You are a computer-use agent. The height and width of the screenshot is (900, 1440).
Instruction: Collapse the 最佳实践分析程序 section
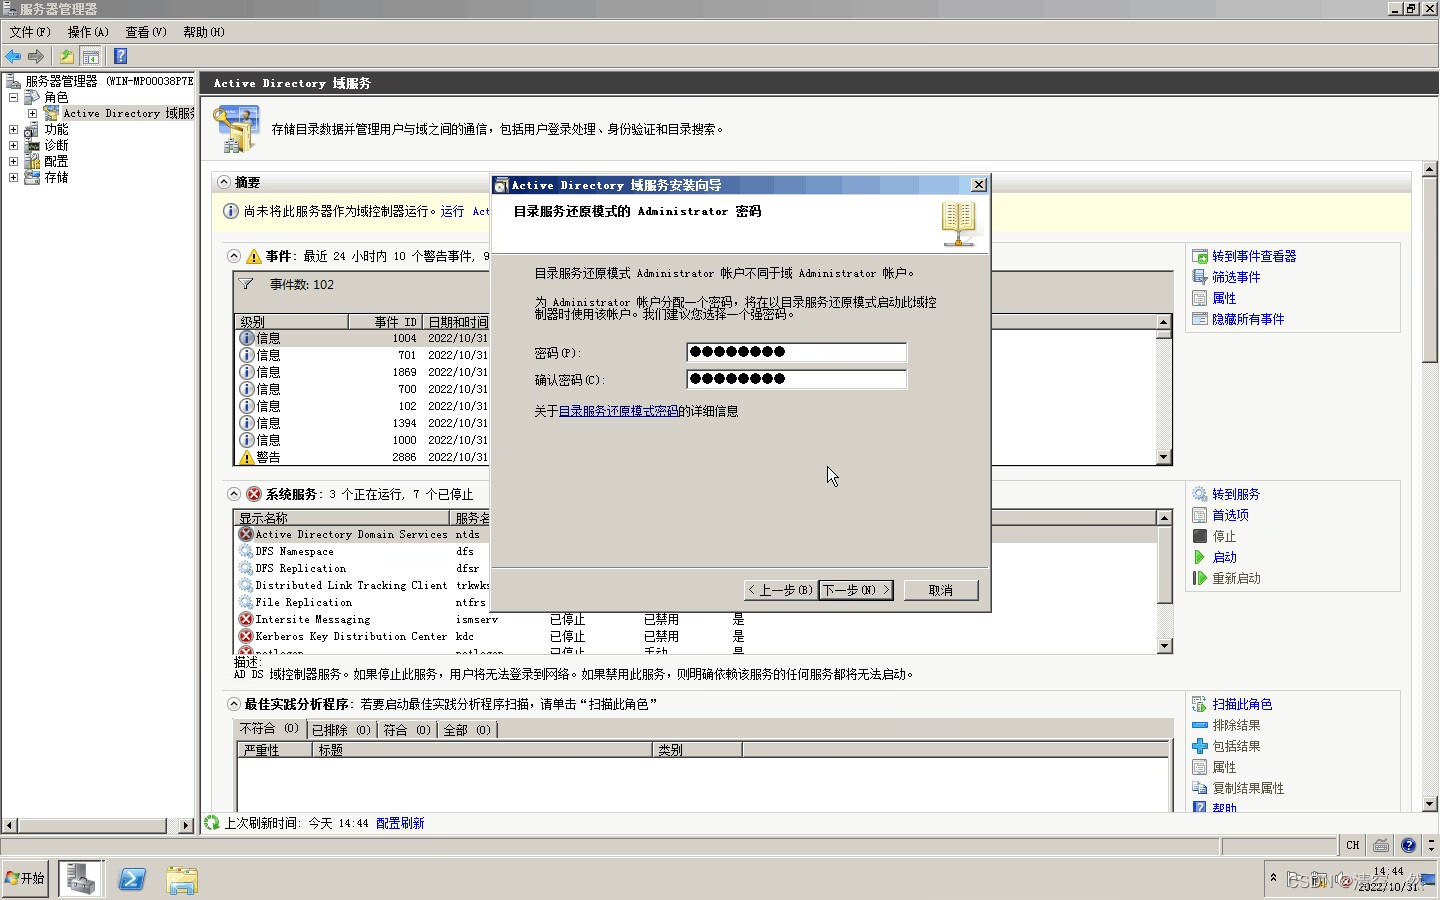[233, 704]
